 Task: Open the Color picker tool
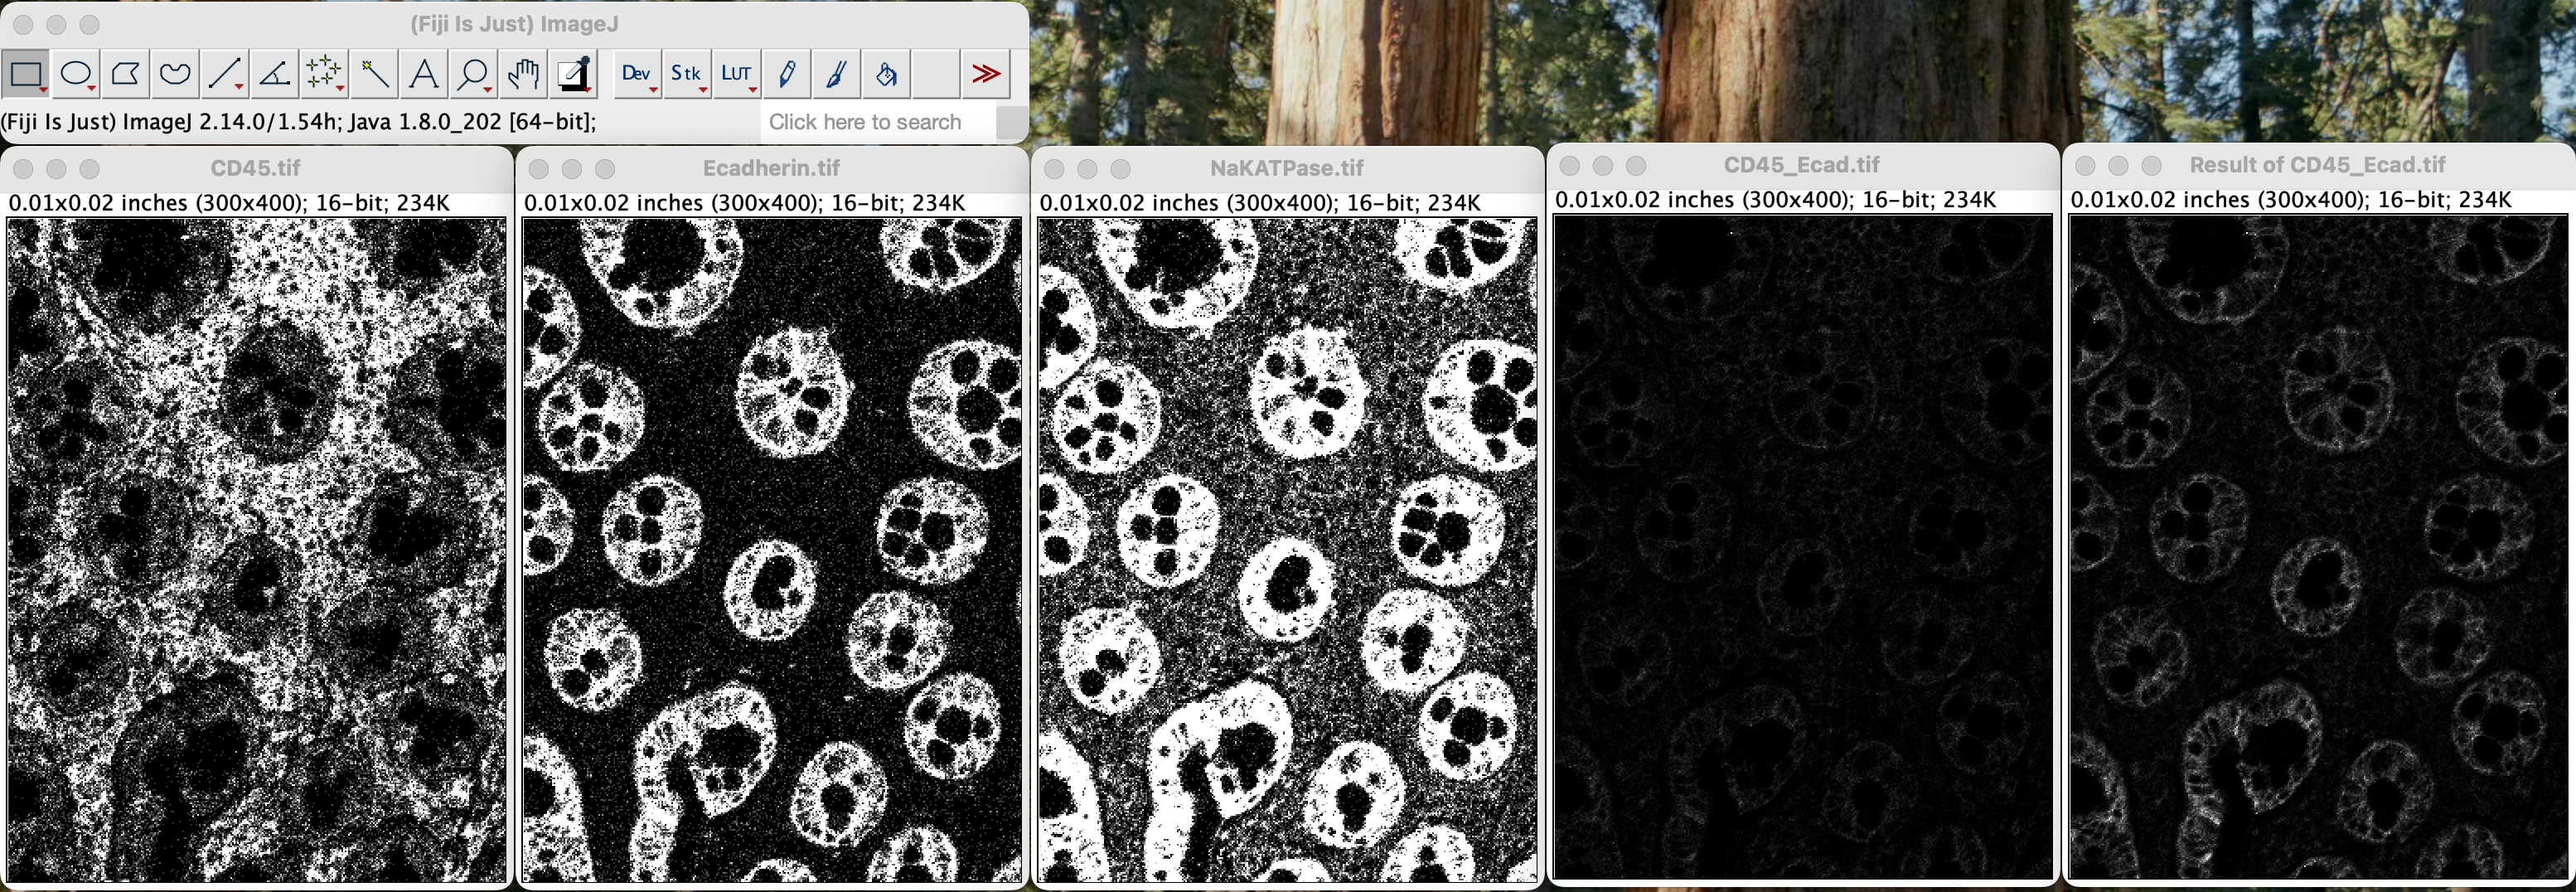[573, 74]
